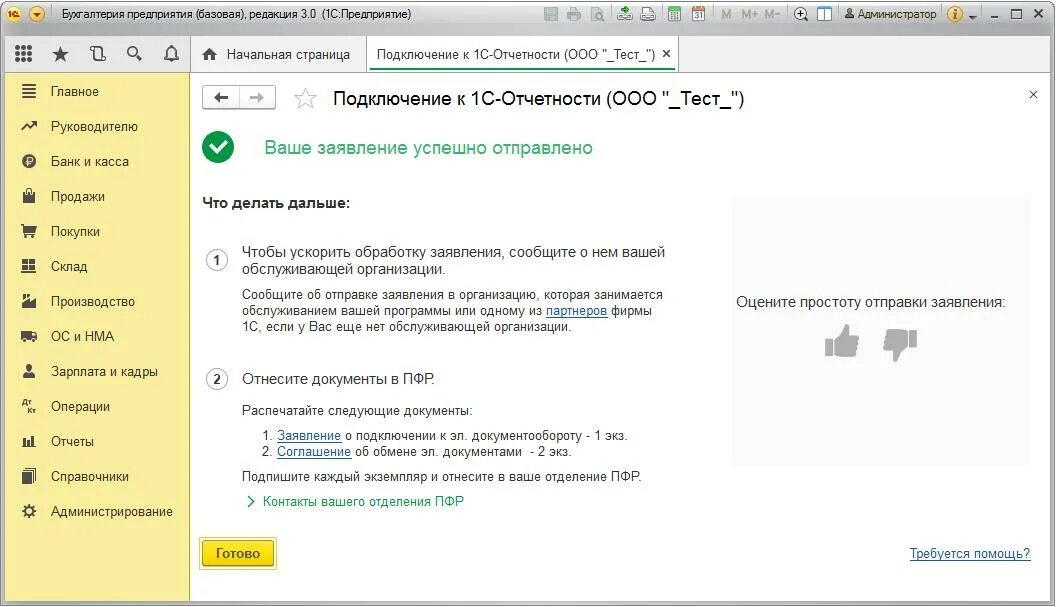This screenshot has width=1056, height=607.
Task: Open notifications via the bell icon
Action: [x=171, y=53]
